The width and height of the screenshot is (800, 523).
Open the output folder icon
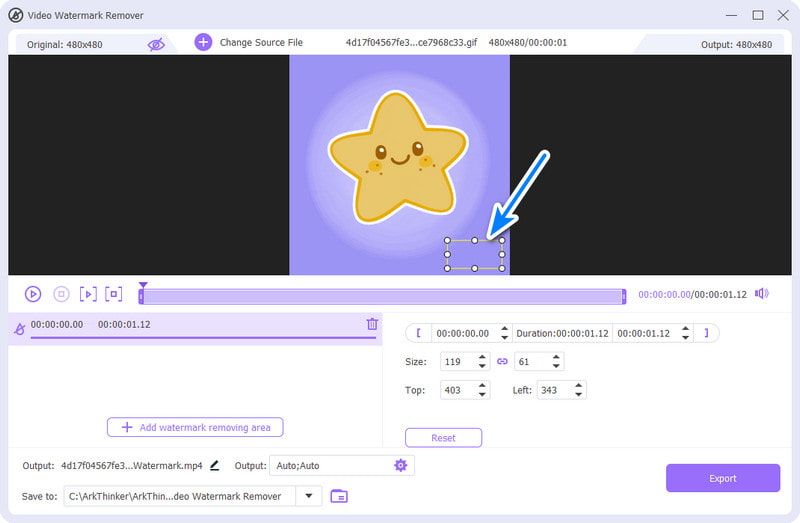(x=339, y=496)
